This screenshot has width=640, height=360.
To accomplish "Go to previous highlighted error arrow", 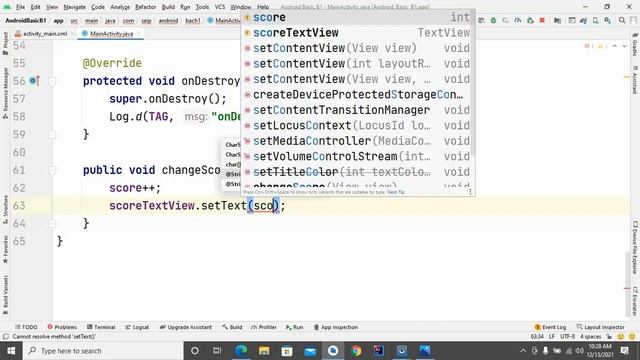I will [615, 46].
